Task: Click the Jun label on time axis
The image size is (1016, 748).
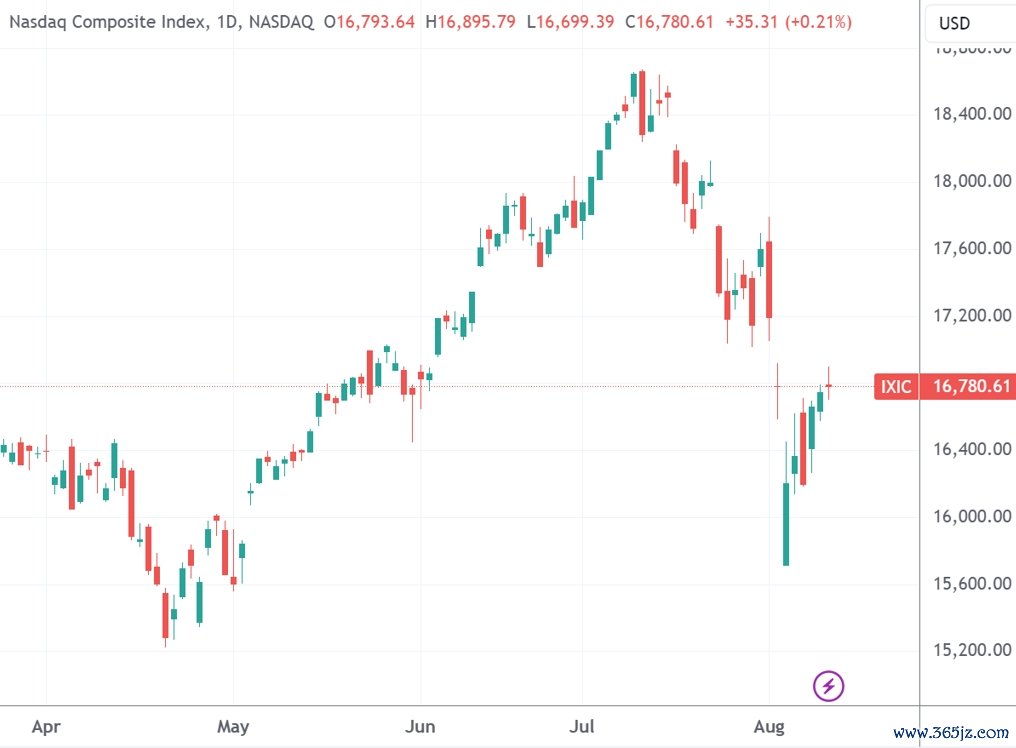Action: click(x=420, y=727)
